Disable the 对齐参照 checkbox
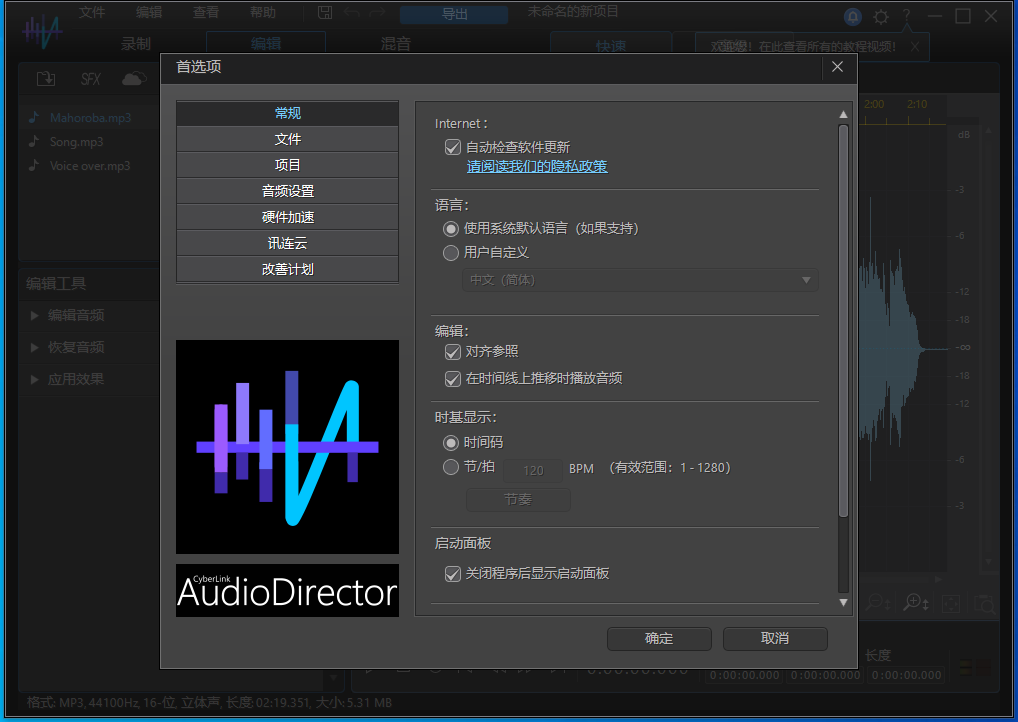Screen dimensions: 1018x722 click(452, 352)
